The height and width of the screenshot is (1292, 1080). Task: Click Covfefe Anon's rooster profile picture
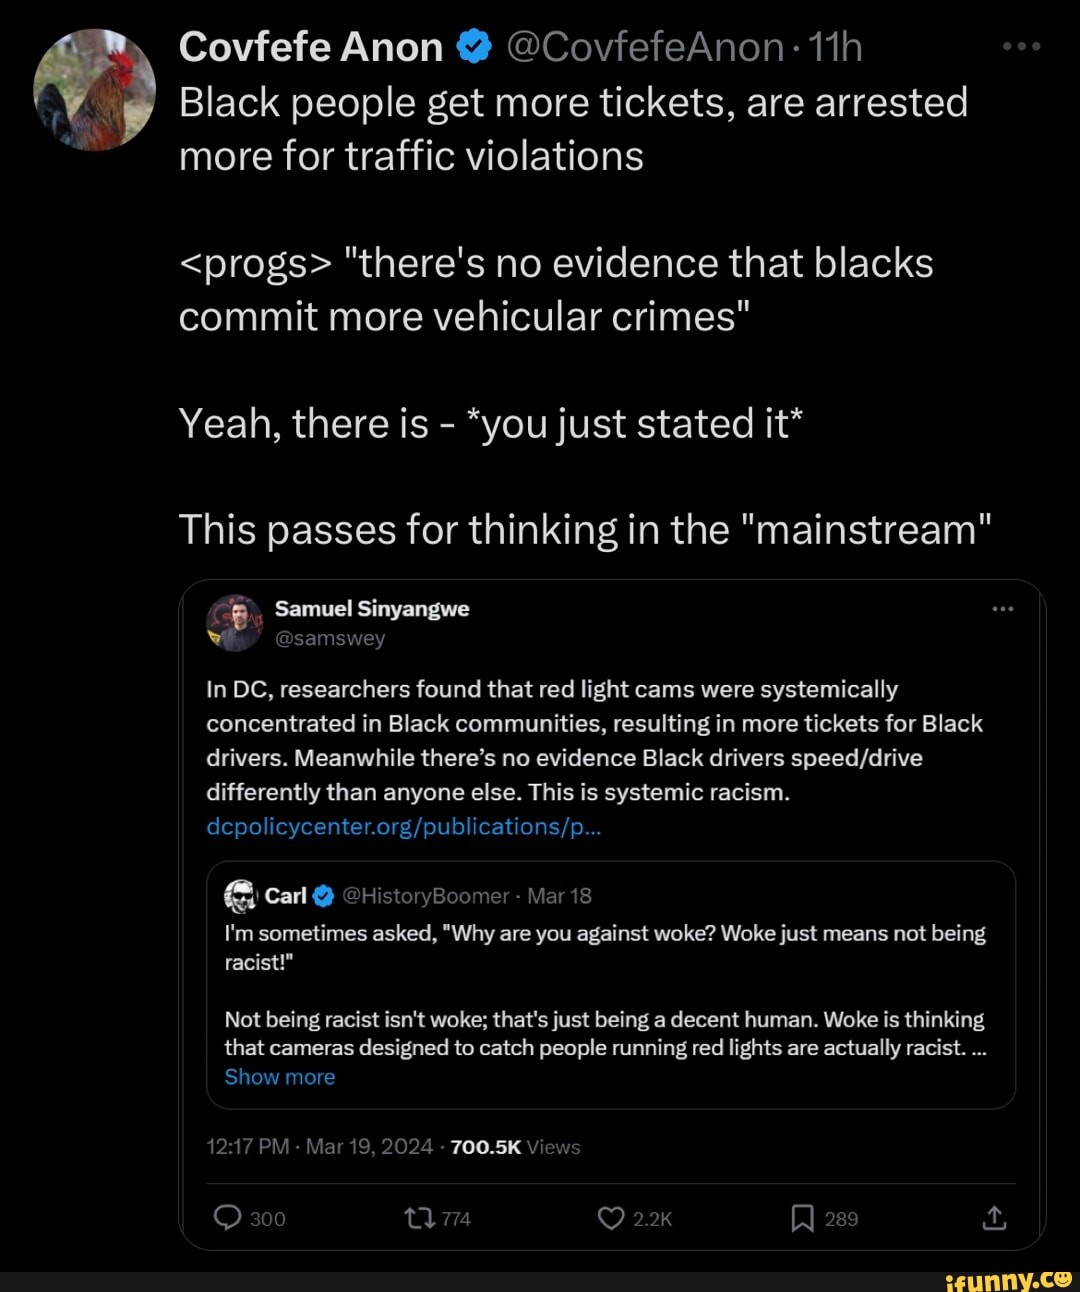(x=95, y=90)
